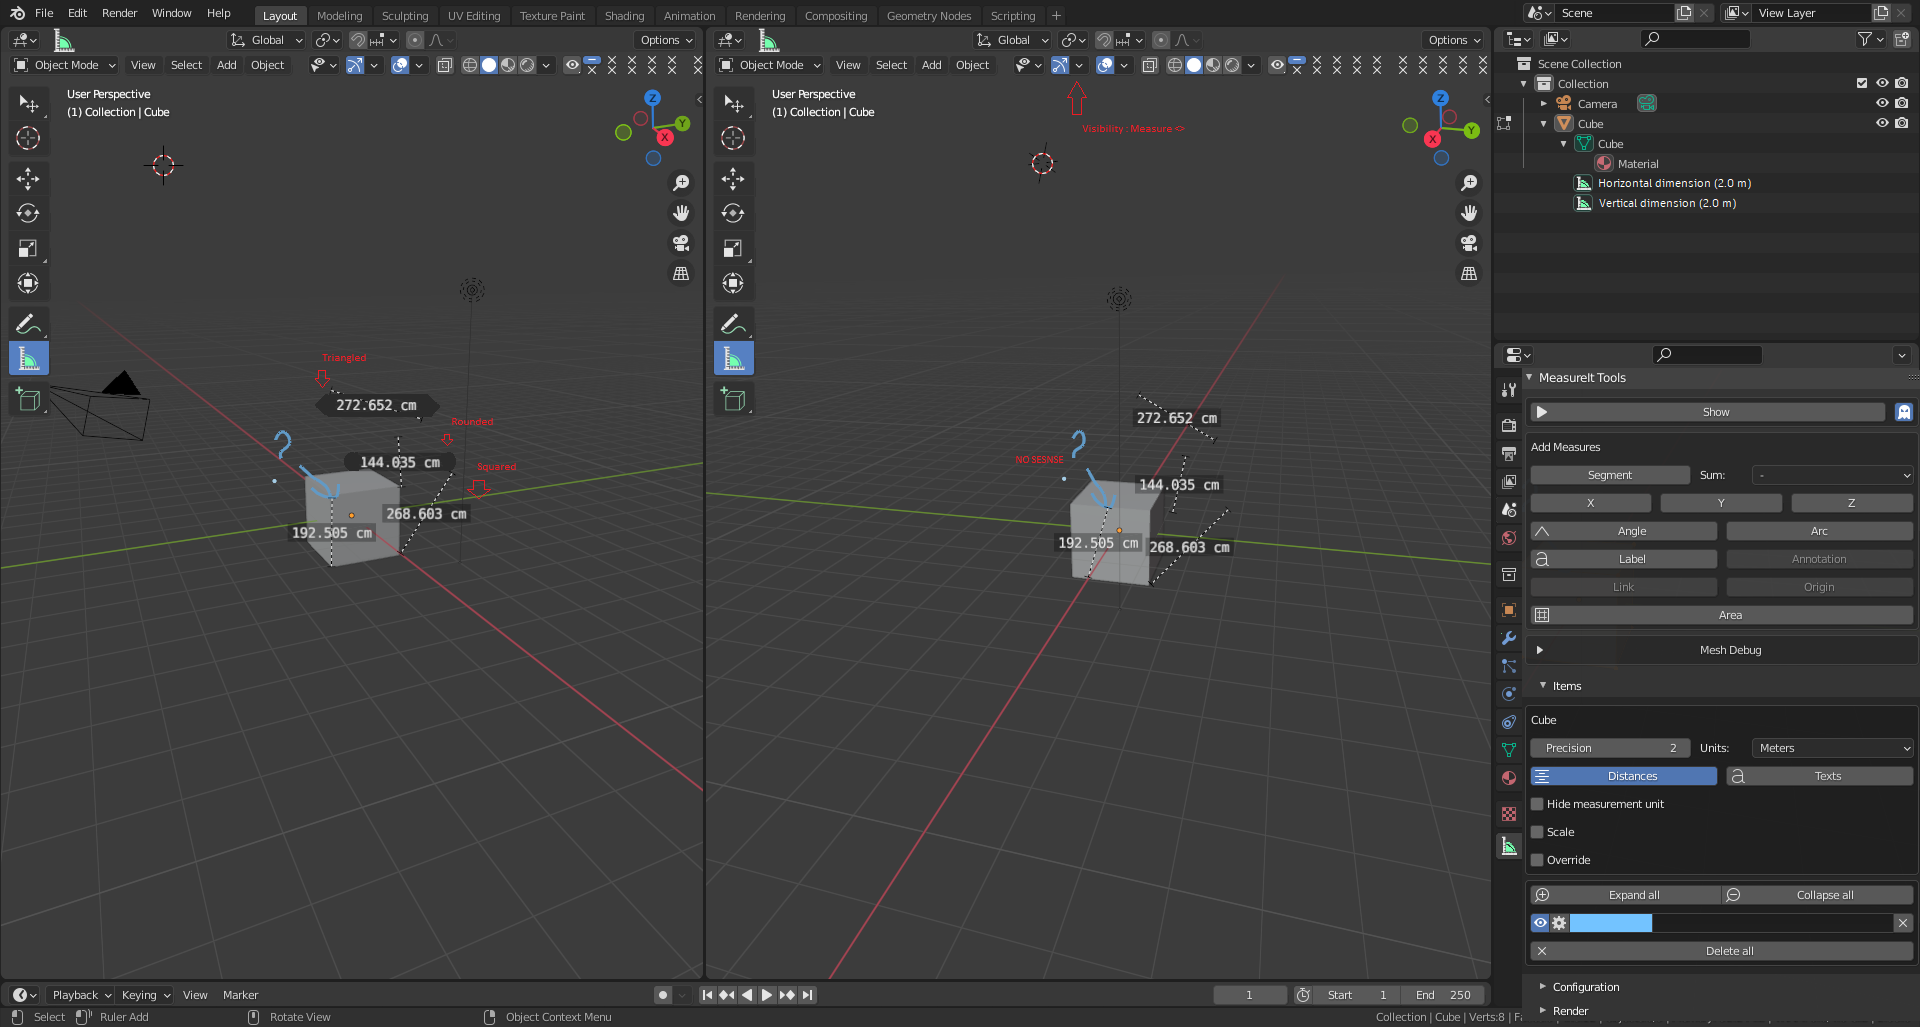Viewport: 1920px width, 1027px height.
Task: Toggle Collection exclude checkbox in outliner
Action: click(1862, 83)
